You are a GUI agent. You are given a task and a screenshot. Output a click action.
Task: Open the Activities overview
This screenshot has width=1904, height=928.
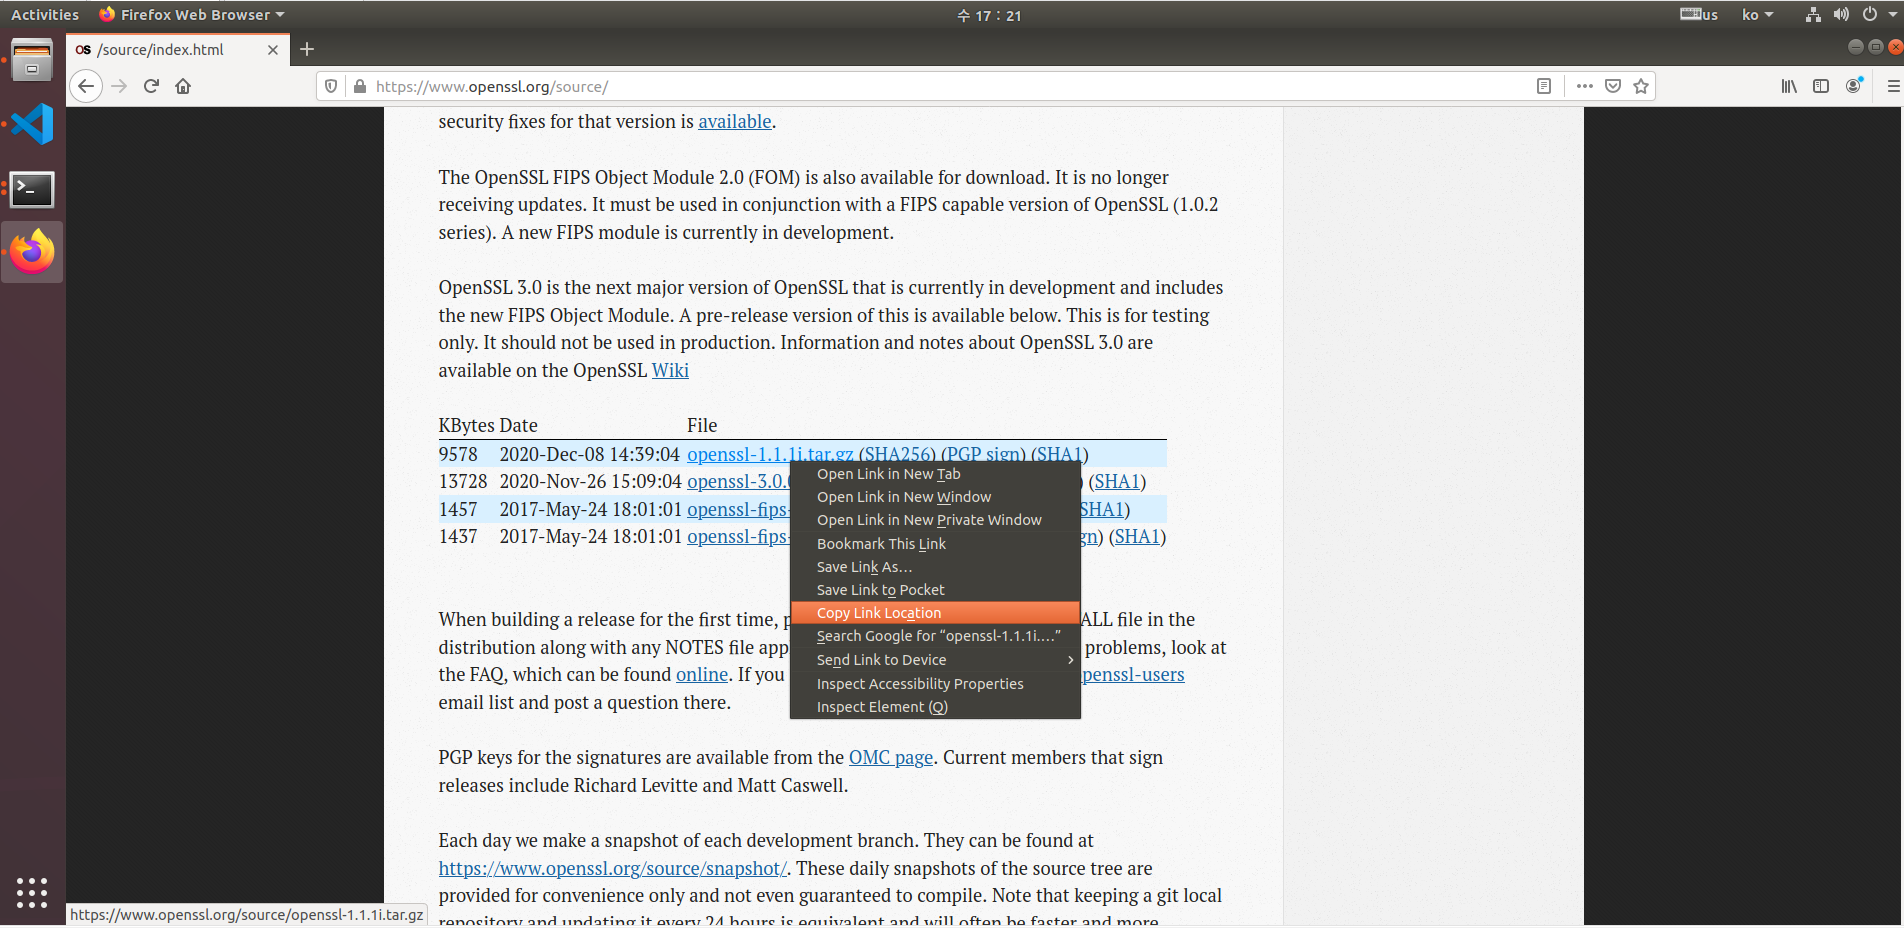(45, 15)
